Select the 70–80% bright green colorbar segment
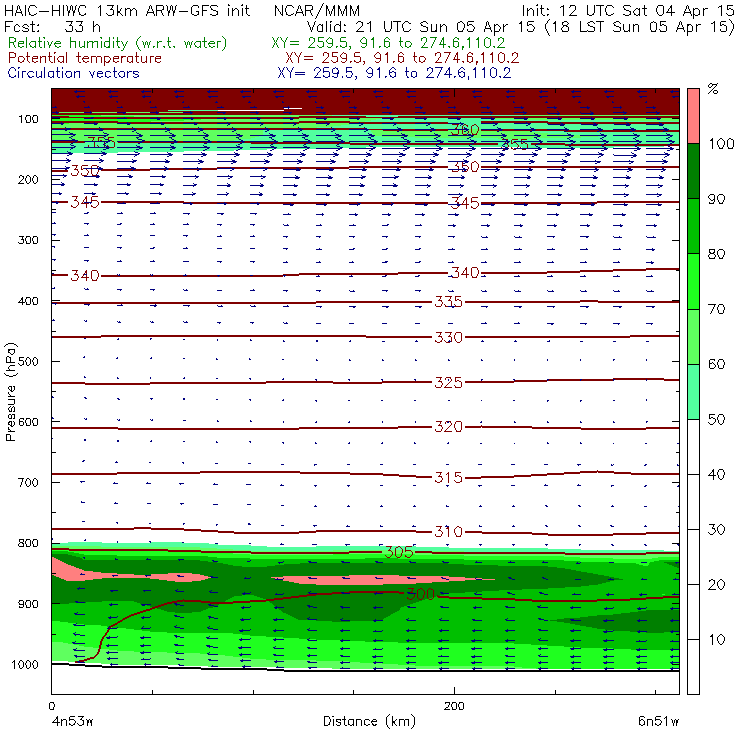This screenshot has height=740, width=740. tap(693, 281)
